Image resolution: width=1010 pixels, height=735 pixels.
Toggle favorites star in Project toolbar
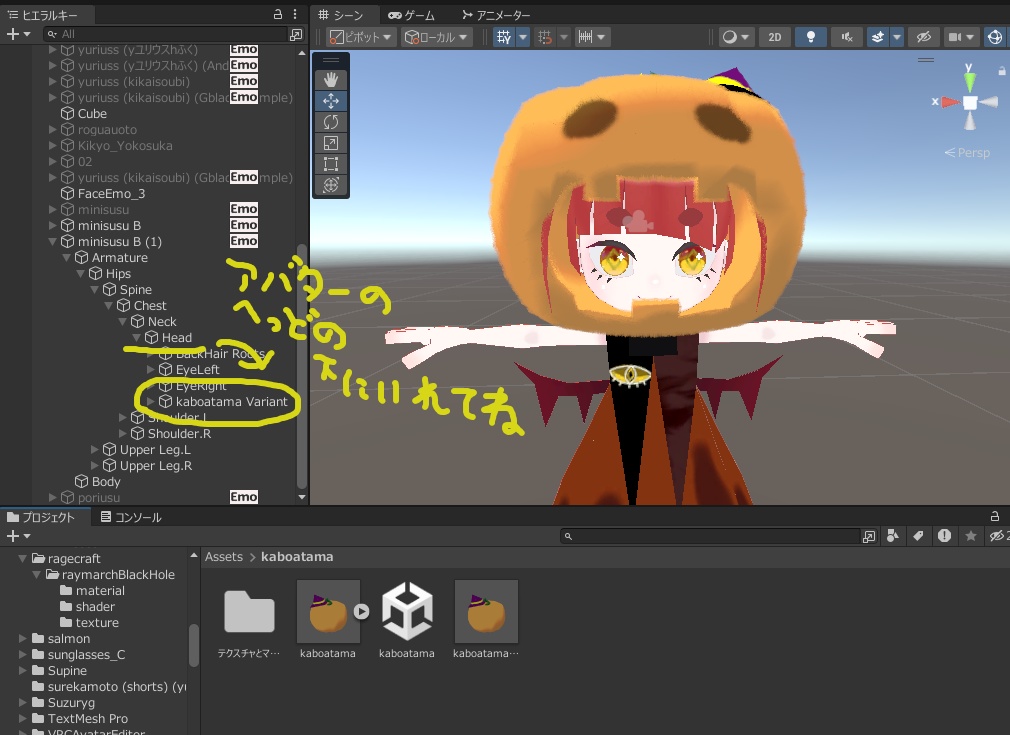(971, 536)
